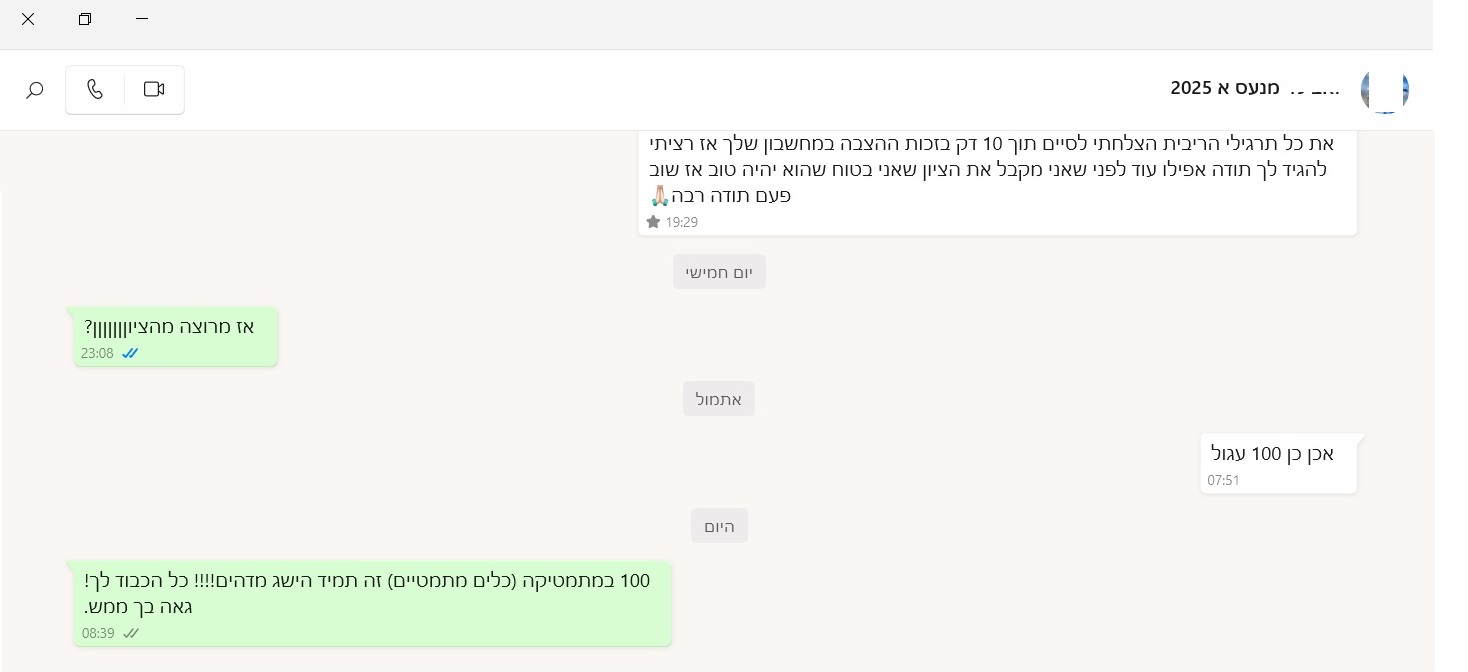Close the WhatsApp window
This screenshot has height=672, width=1468.
click(28, 19)
